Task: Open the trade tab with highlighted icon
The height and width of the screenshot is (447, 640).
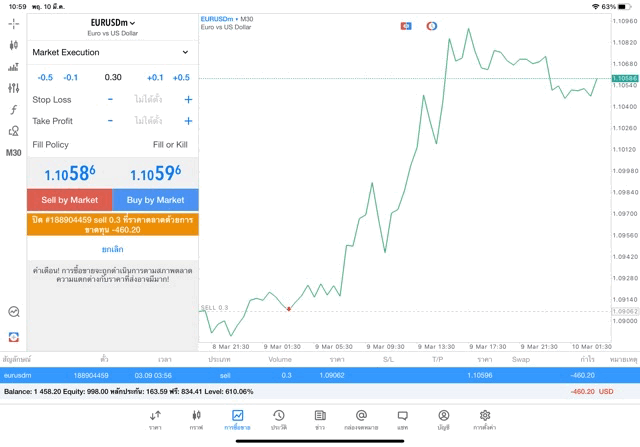Action: click(238, 420)
